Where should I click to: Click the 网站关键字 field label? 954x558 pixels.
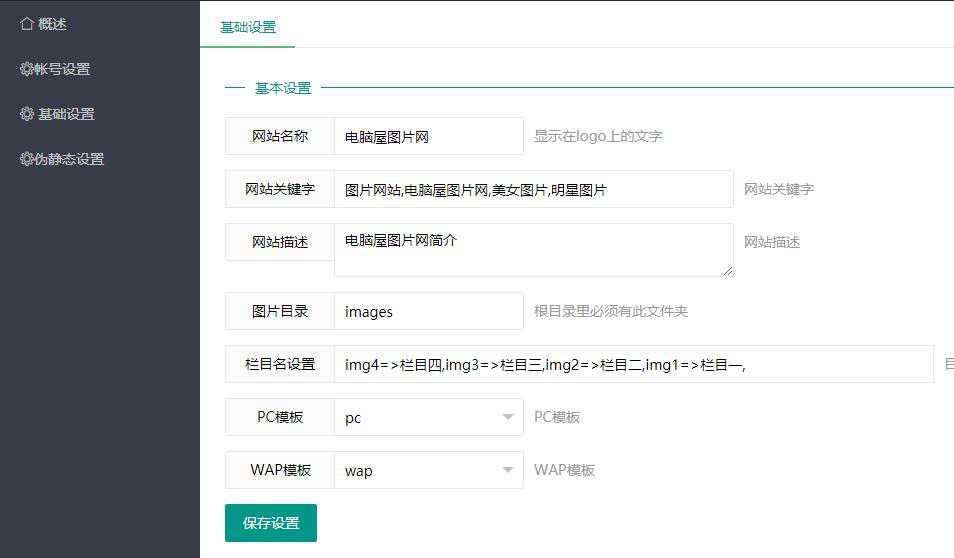pyautogui.click(x=280, y=189)
